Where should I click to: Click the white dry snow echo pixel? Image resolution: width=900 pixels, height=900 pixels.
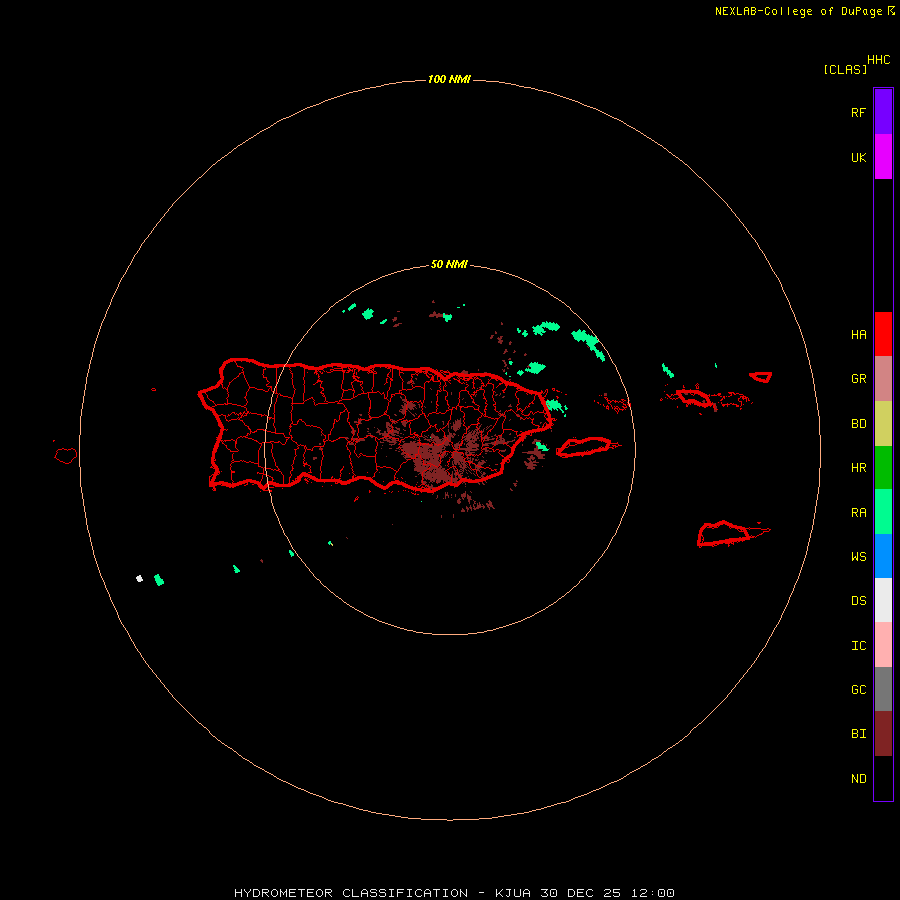pos(139,579)
